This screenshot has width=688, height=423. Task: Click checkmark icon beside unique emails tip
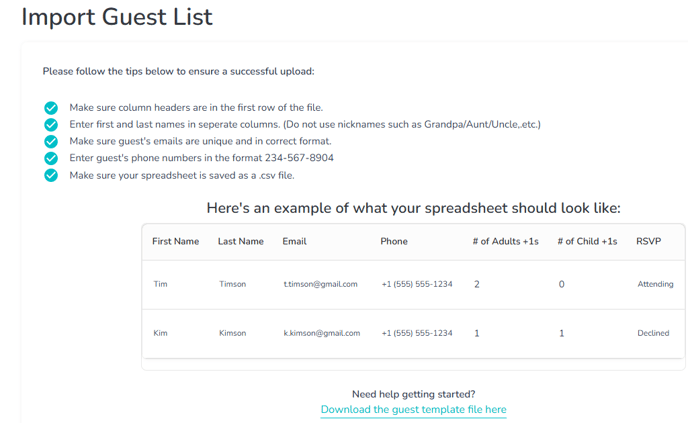point(51,141)
